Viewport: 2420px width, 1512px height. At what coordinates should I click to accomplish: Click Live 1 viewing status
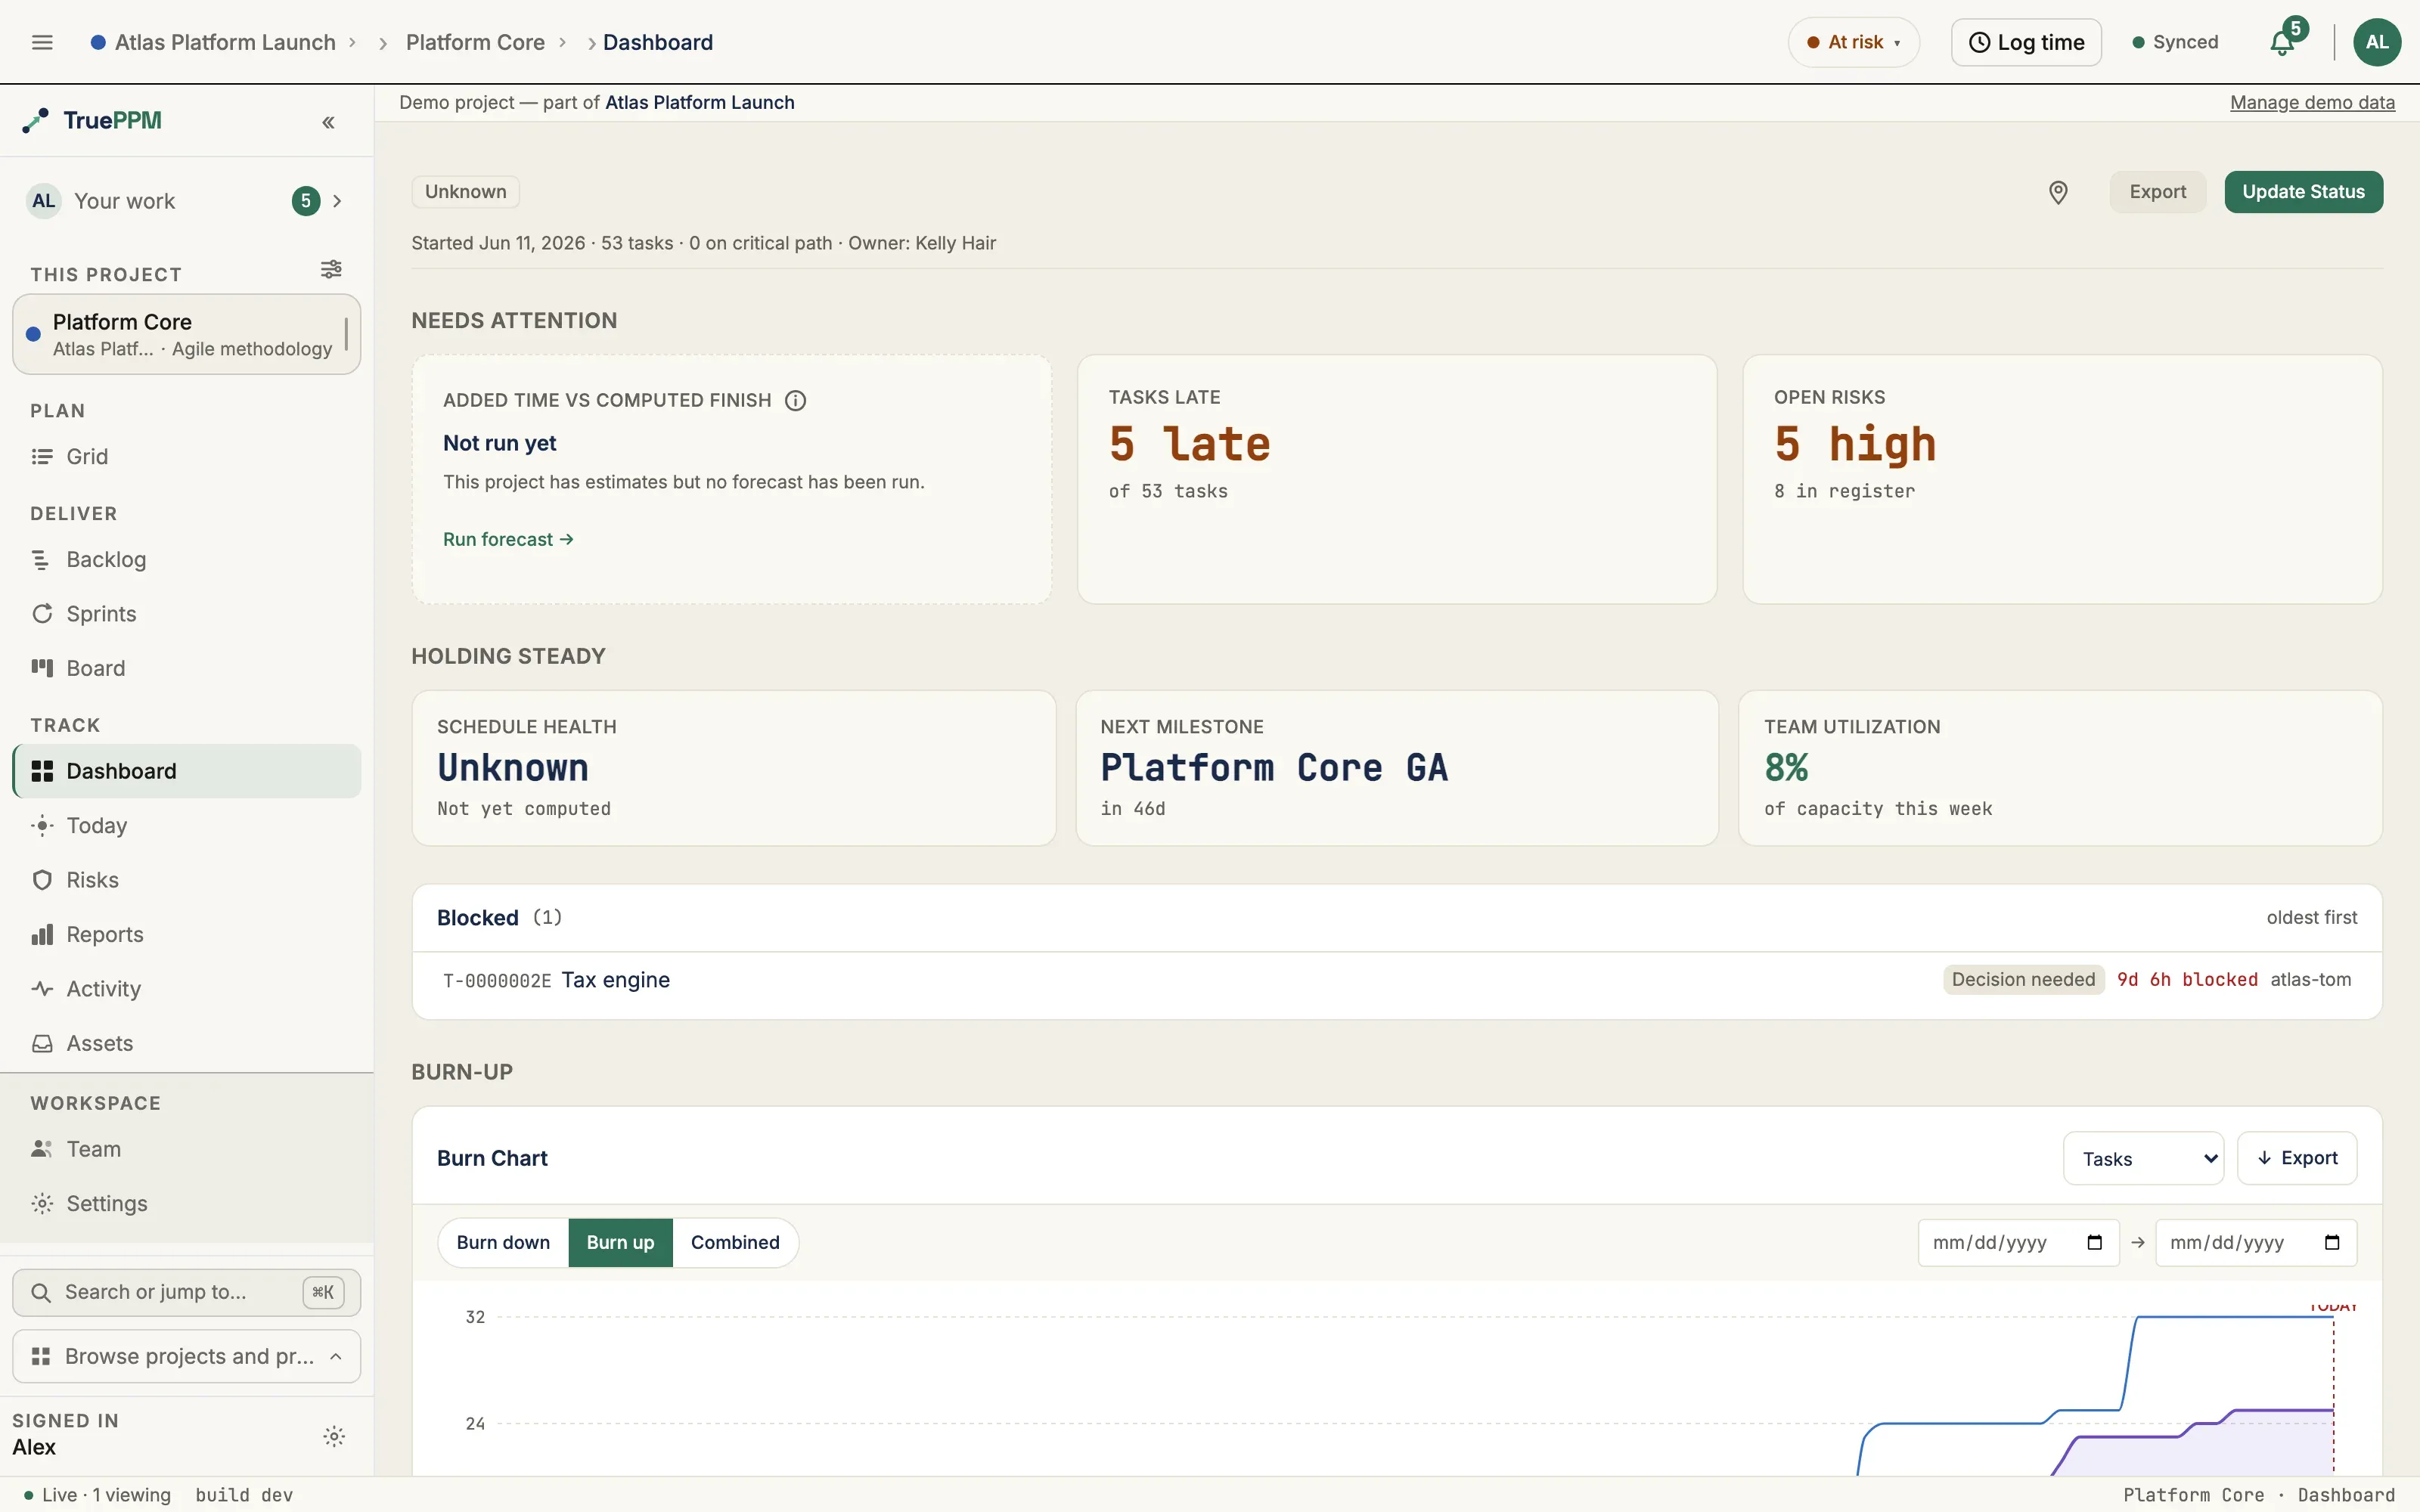(97, 1495)
